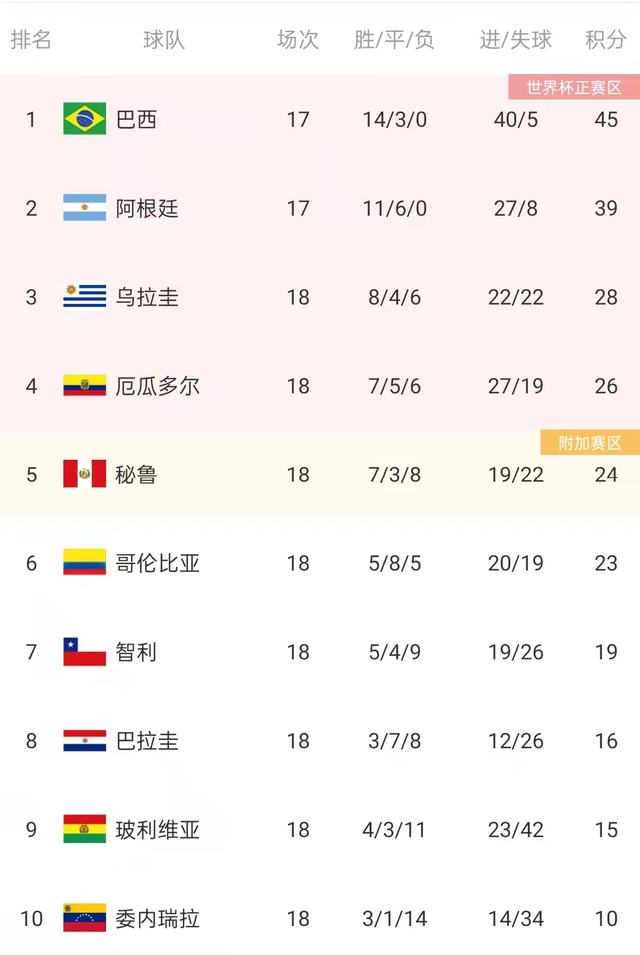Click the Bolivia flag icon

click(x=84, y=829)
